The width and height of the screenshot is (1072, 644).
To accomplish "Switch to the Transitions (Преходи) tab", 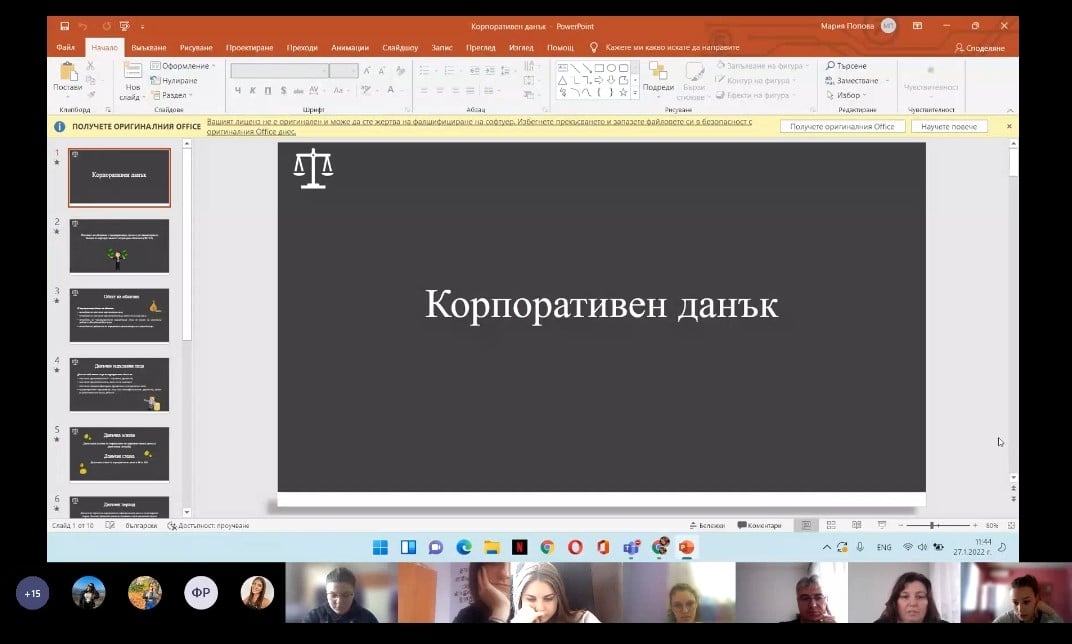I will pos(302,47).
